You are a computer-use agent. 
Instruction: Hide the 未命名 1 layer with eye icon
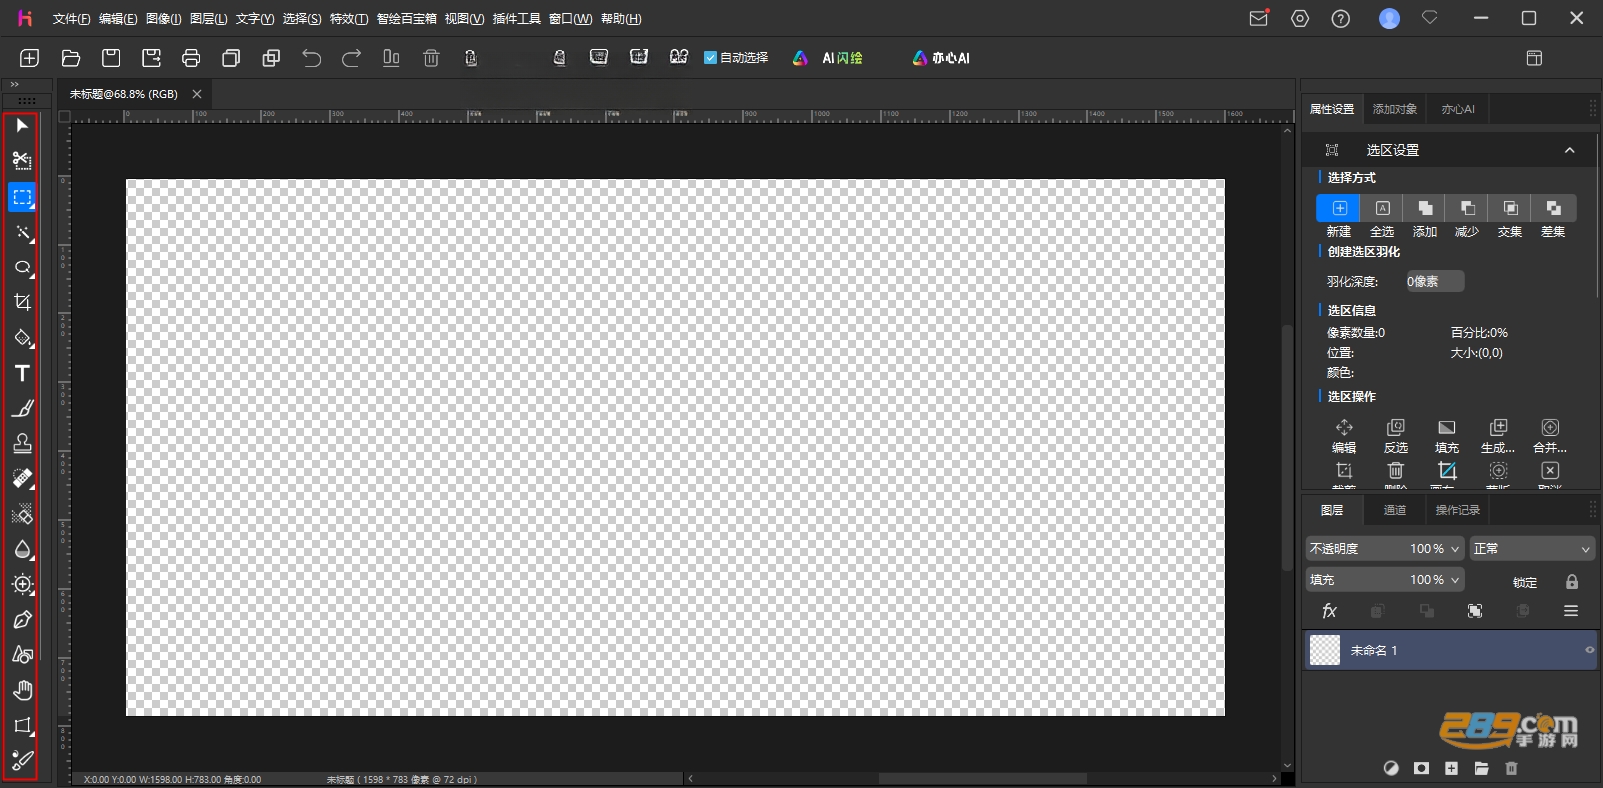pos(1589,650)
